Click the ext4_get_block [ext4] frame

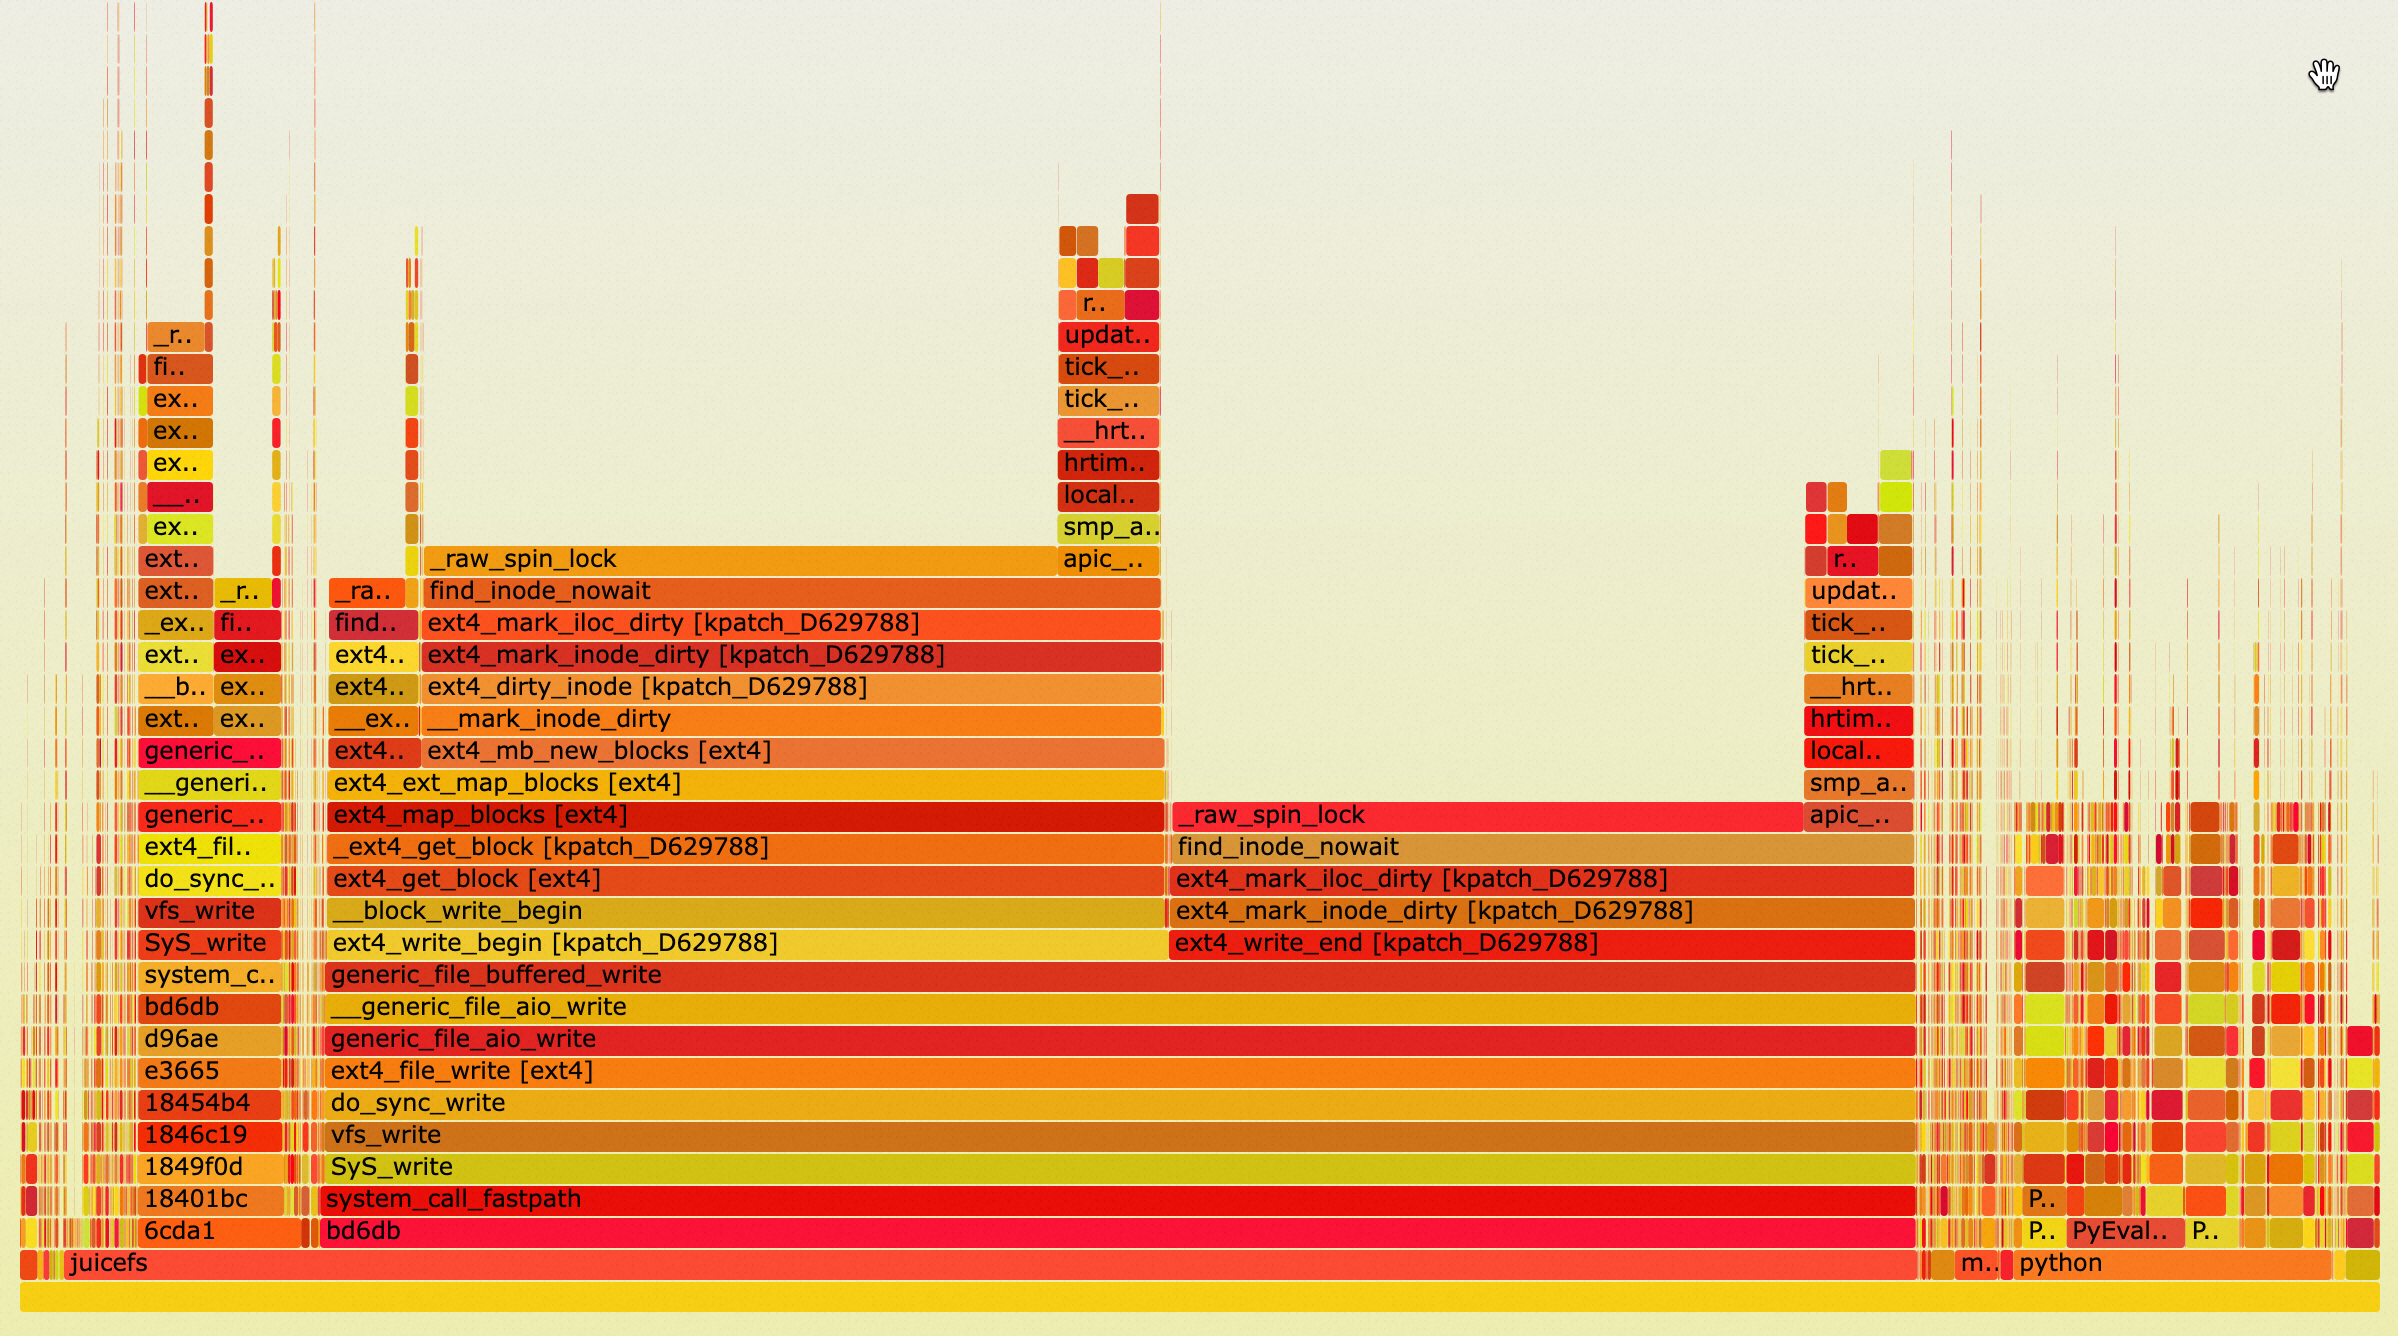pyautogui.click(x=746, y=880)
